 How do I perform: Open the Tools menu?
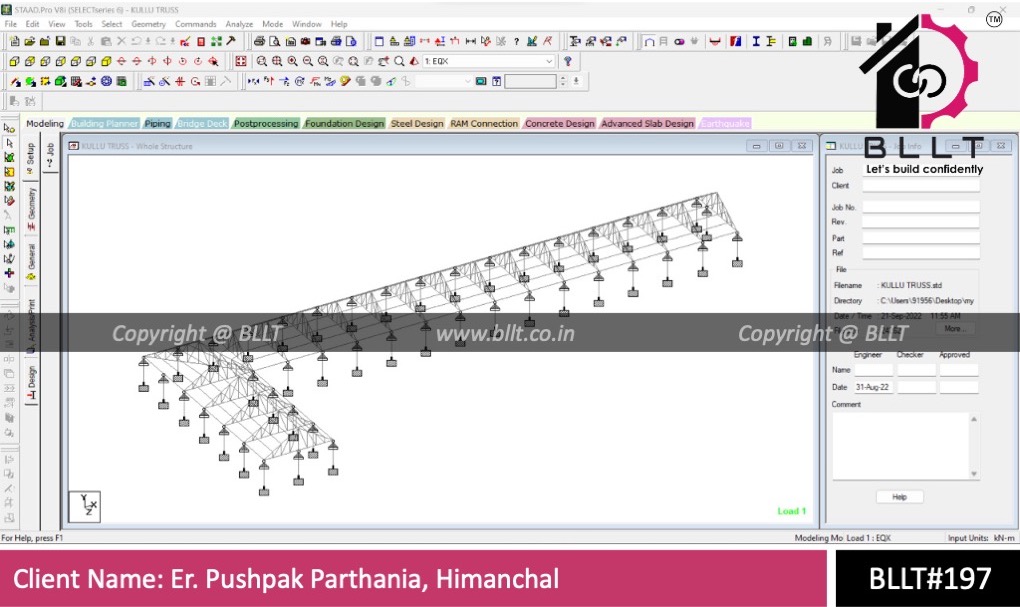point(83,24)
